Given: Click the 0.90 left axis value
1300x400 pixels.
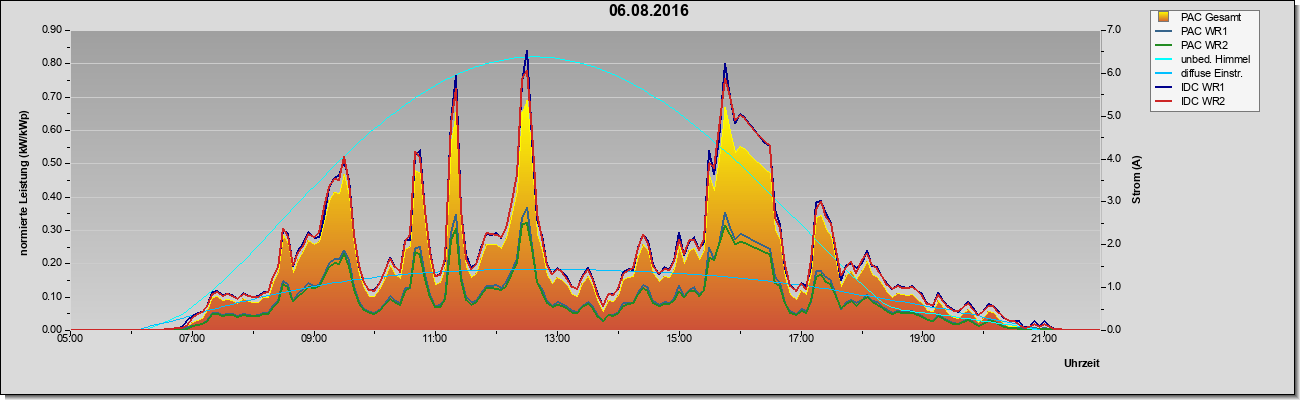Looking at the screenshot, I should [x=51, y=30].
